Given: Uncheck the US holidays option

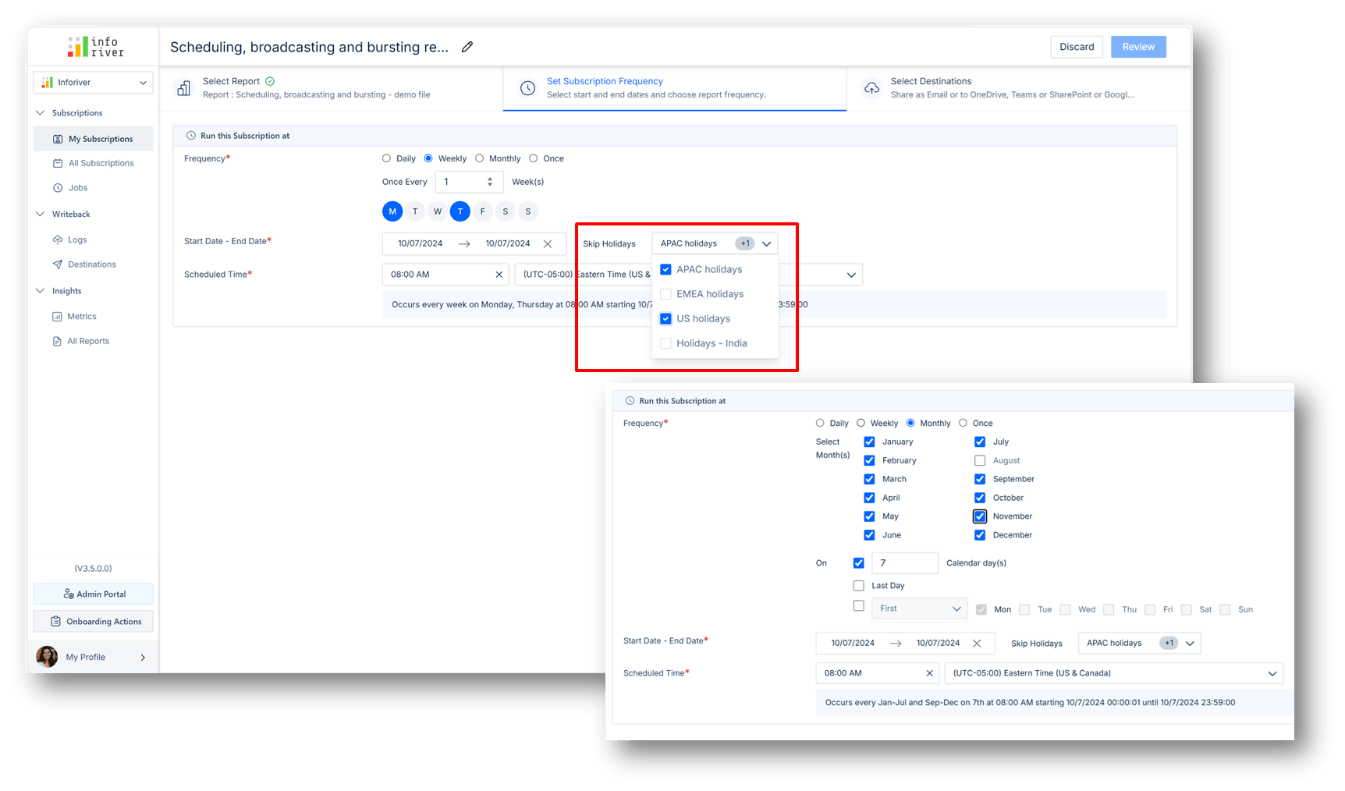Looking at the screenshot, I should pyautogui.click(x=666, y=318).
